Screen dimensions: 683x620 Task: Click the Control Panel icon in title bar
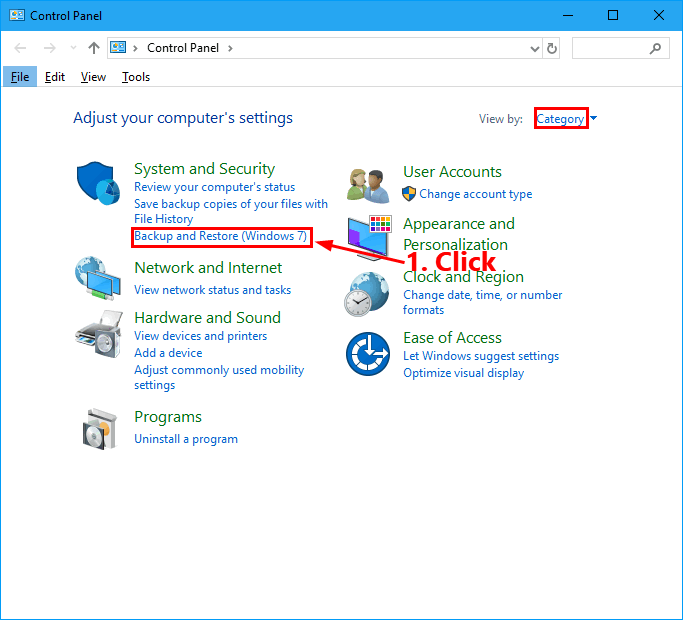coord(17,15)
